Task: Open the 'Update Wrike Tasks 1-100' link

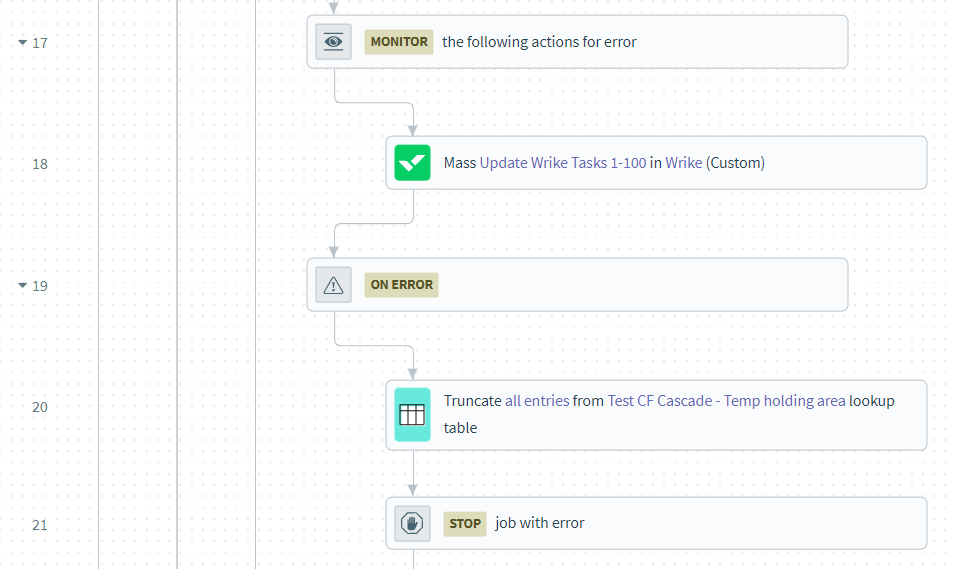Action: [x=562, y=162]
